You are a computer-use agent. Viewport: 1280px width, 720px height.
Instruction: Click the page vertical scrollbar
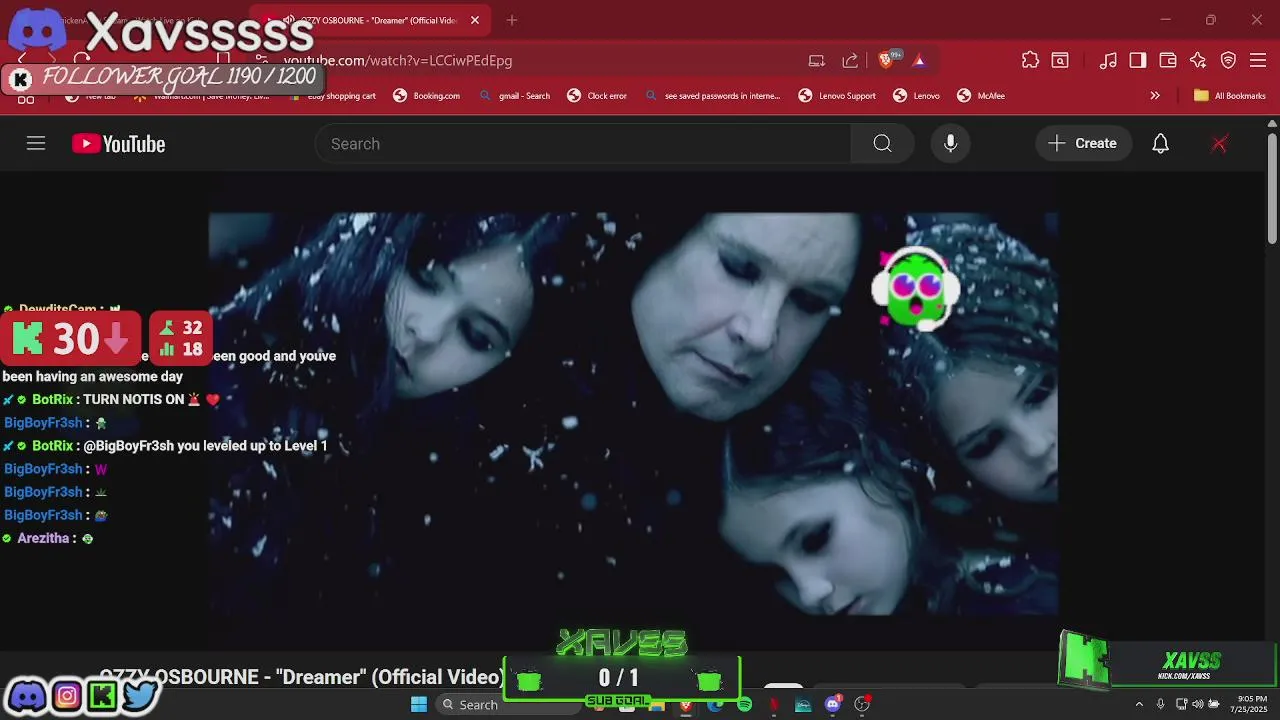click(x=1272, y=190)
